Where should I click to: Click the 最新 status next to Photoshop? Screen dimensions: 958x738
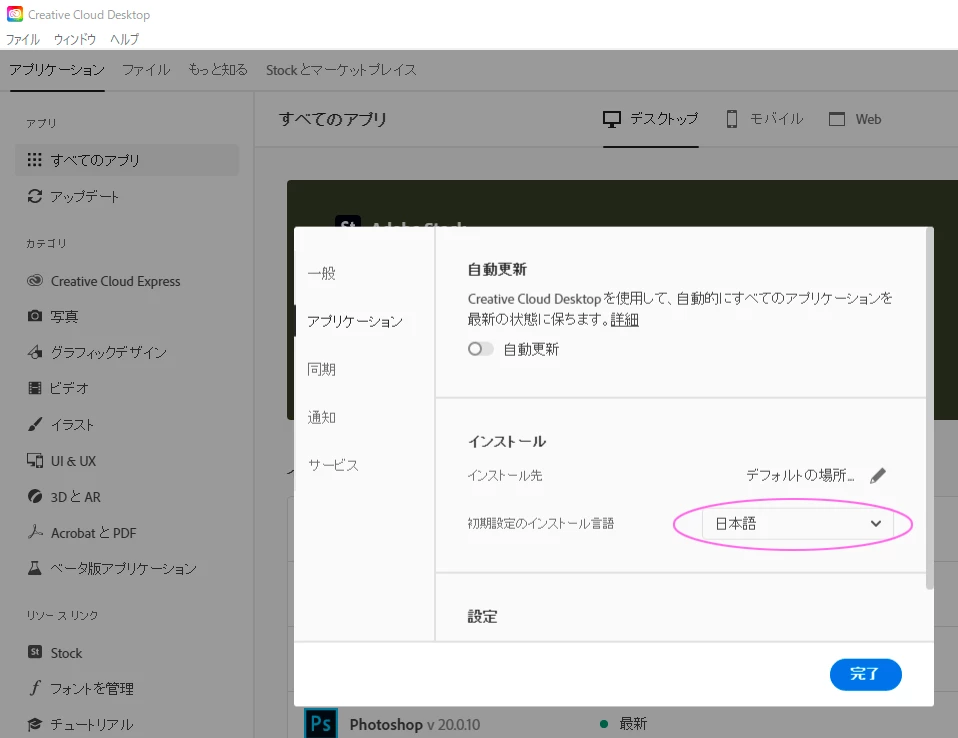point(633,723)
